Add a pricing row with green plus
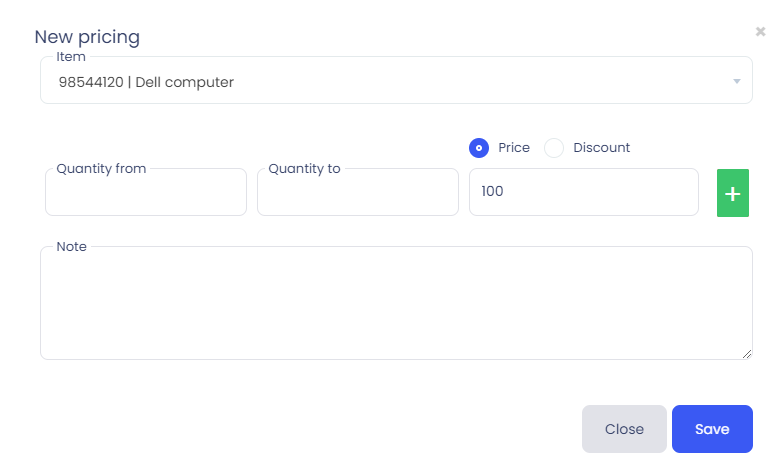Viewport: 783px width, 468px height. (733, 193)
